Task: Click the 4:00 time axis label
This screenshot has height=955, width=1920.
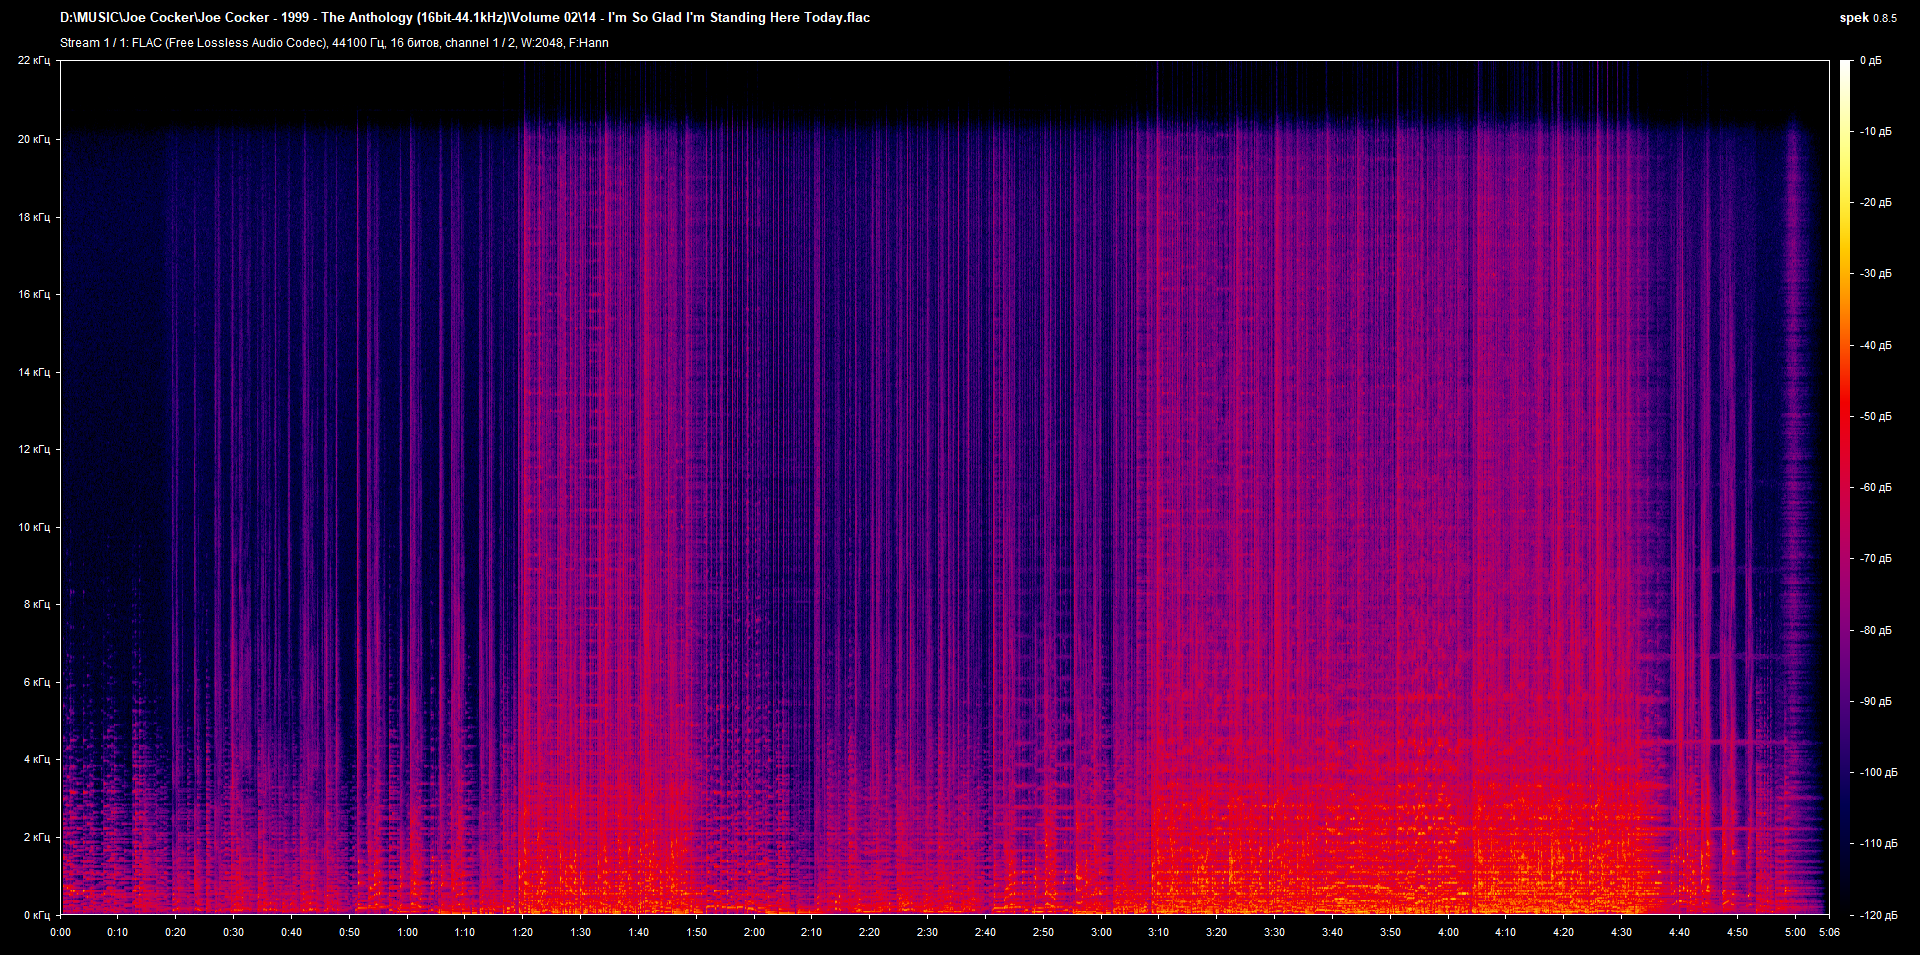Action: [x=1448, y=932]
